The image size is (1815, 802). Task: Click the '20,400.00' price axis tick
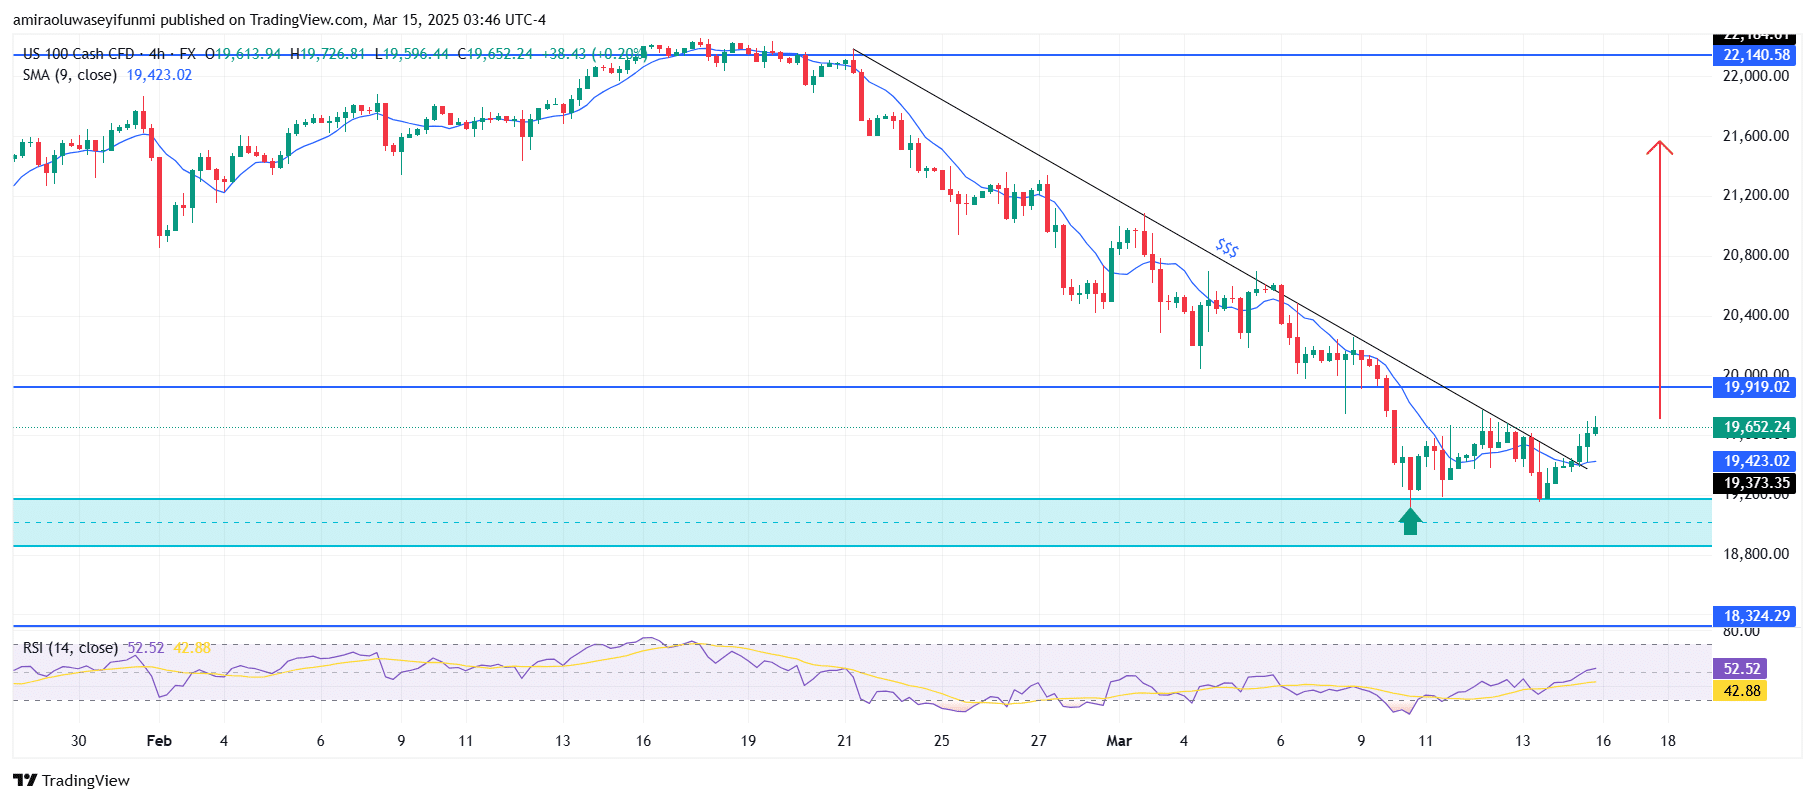point(1755,315)
